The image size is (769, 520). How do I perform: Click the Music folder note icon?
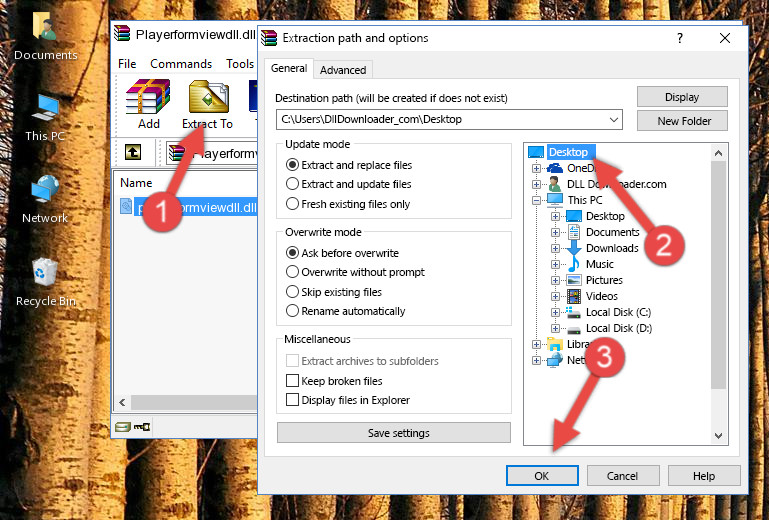573,264
